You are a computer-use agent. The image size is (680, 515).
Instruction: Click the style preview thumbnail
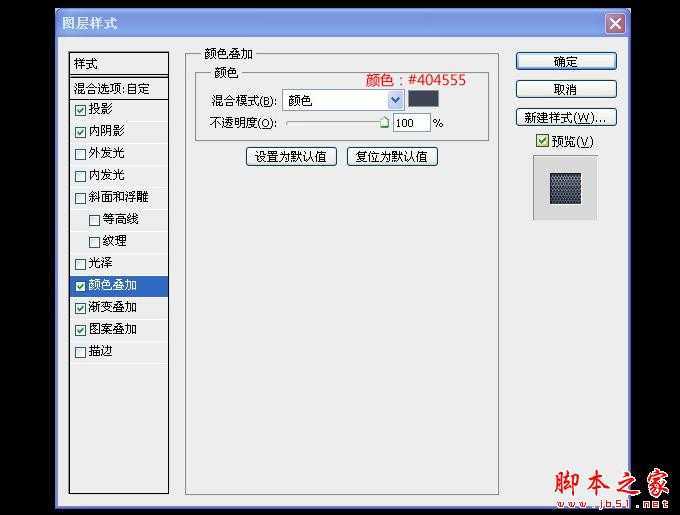(x=565, y=188)
